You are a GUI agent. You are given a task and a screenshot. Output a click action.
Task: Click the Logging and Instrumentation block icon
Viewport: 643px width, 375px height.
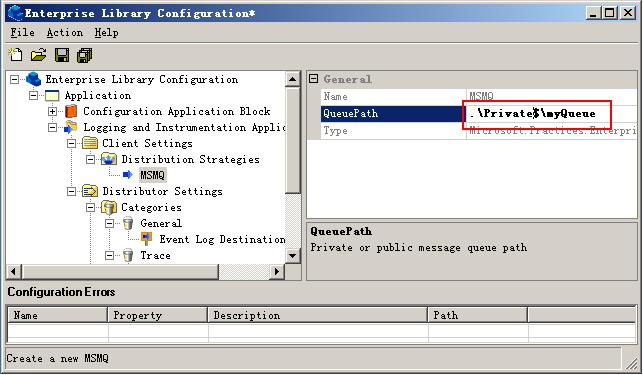pyautogui.click(x=71, y=127)
